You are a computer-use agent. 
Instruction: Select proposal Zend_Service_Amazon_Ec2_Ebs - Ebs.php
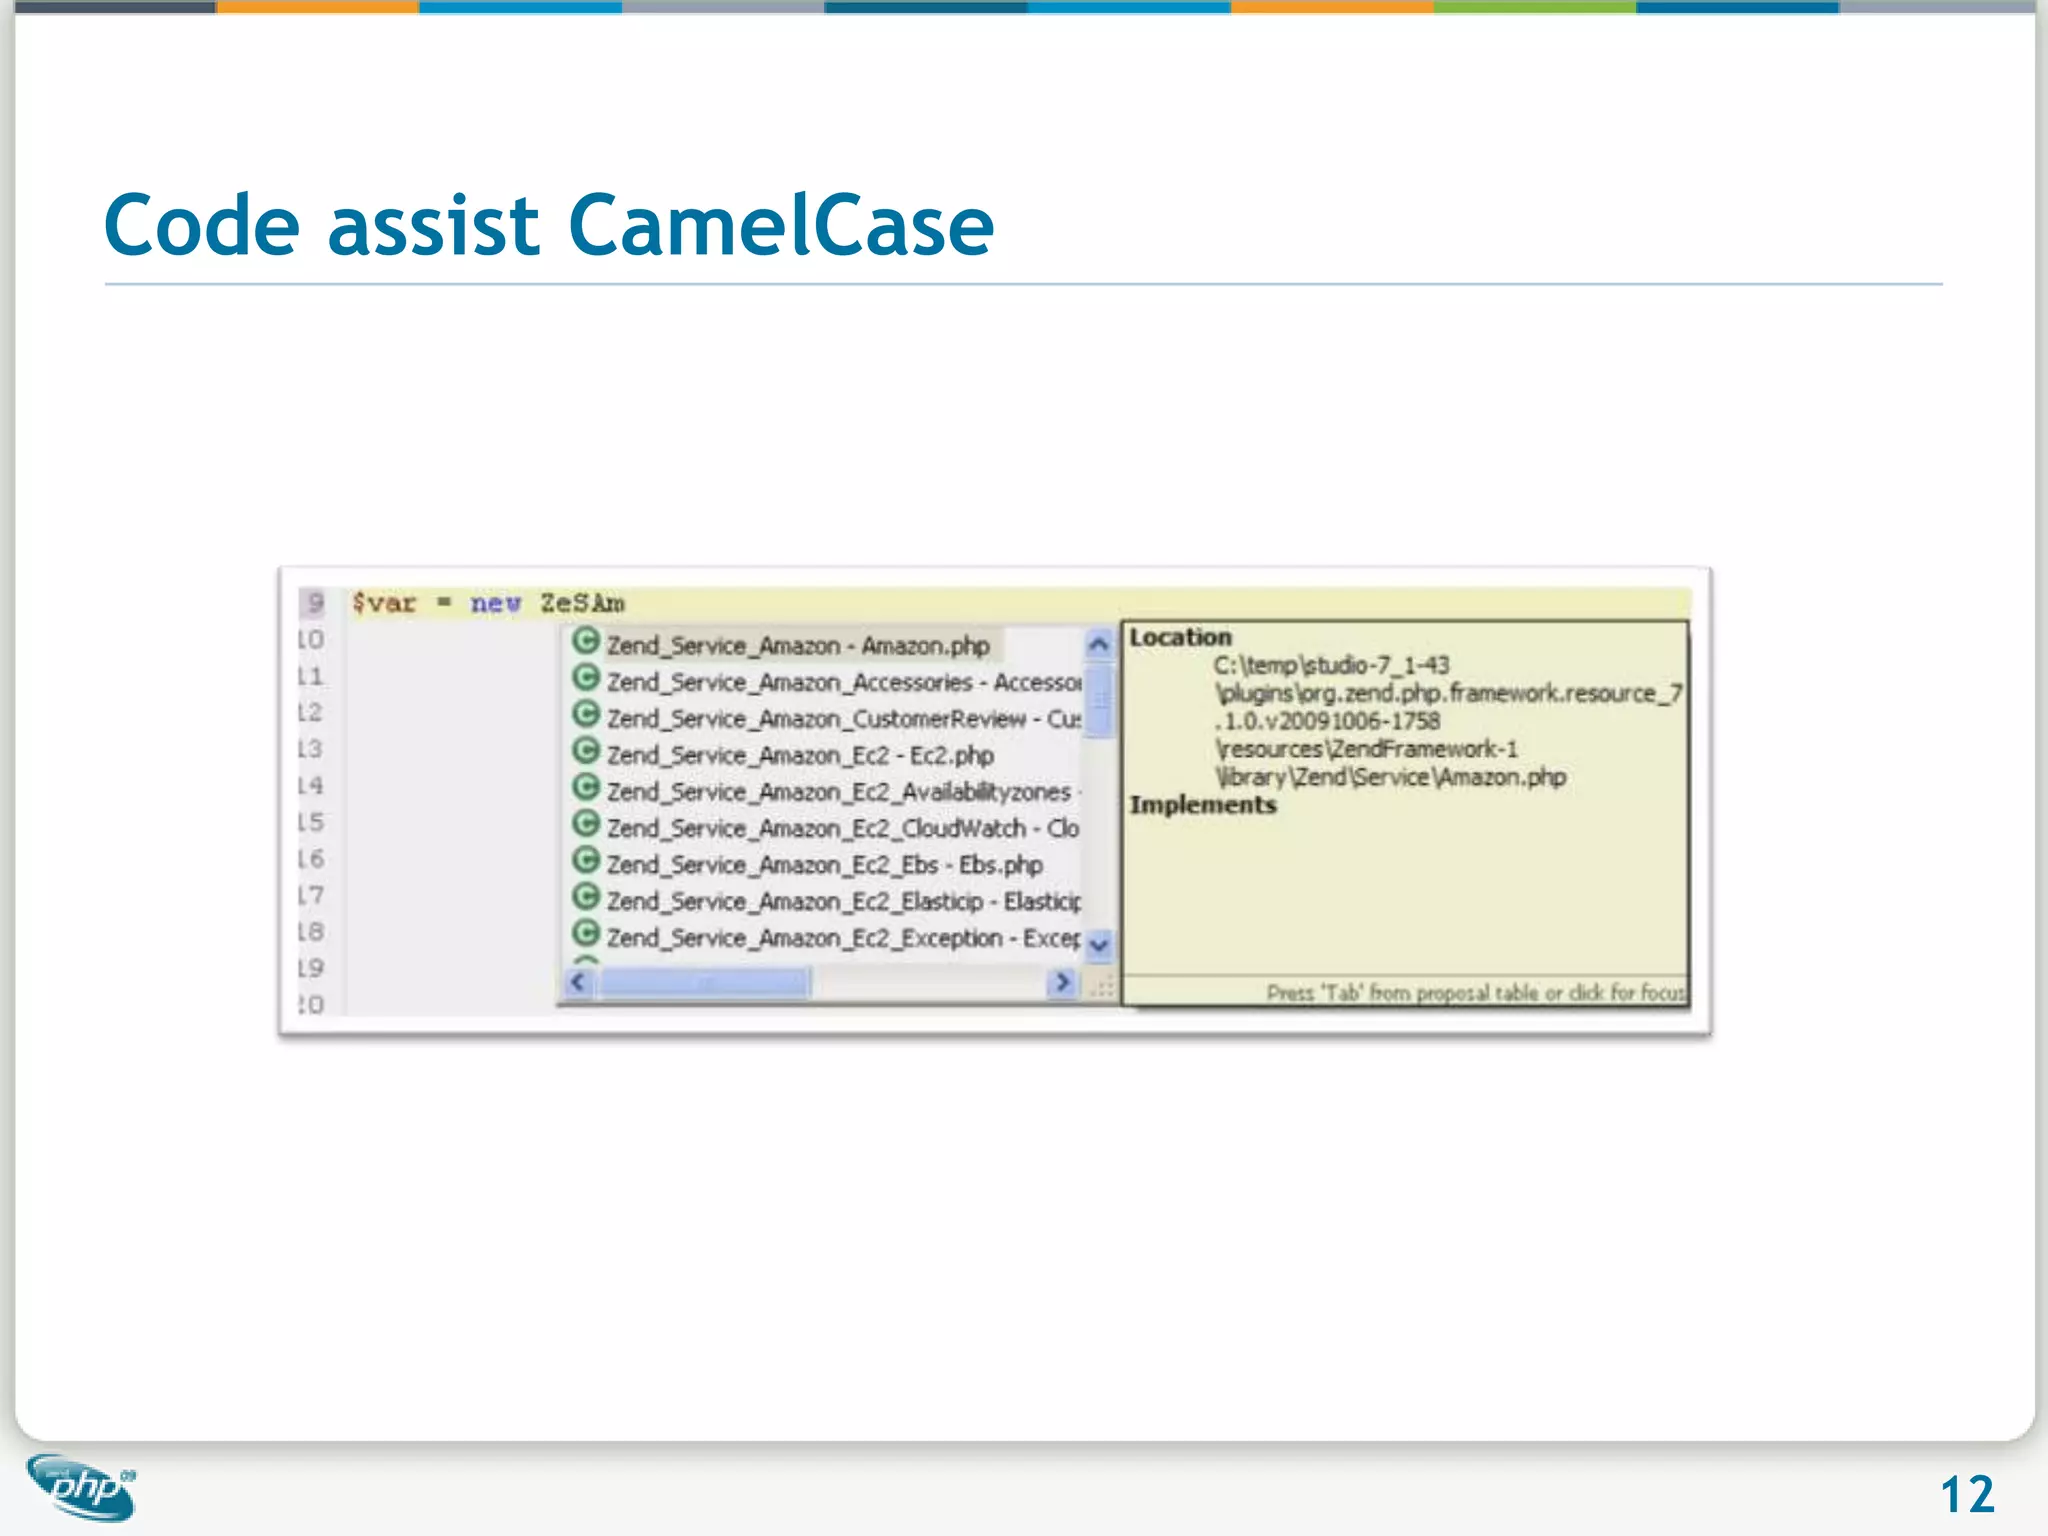point(825,865)
